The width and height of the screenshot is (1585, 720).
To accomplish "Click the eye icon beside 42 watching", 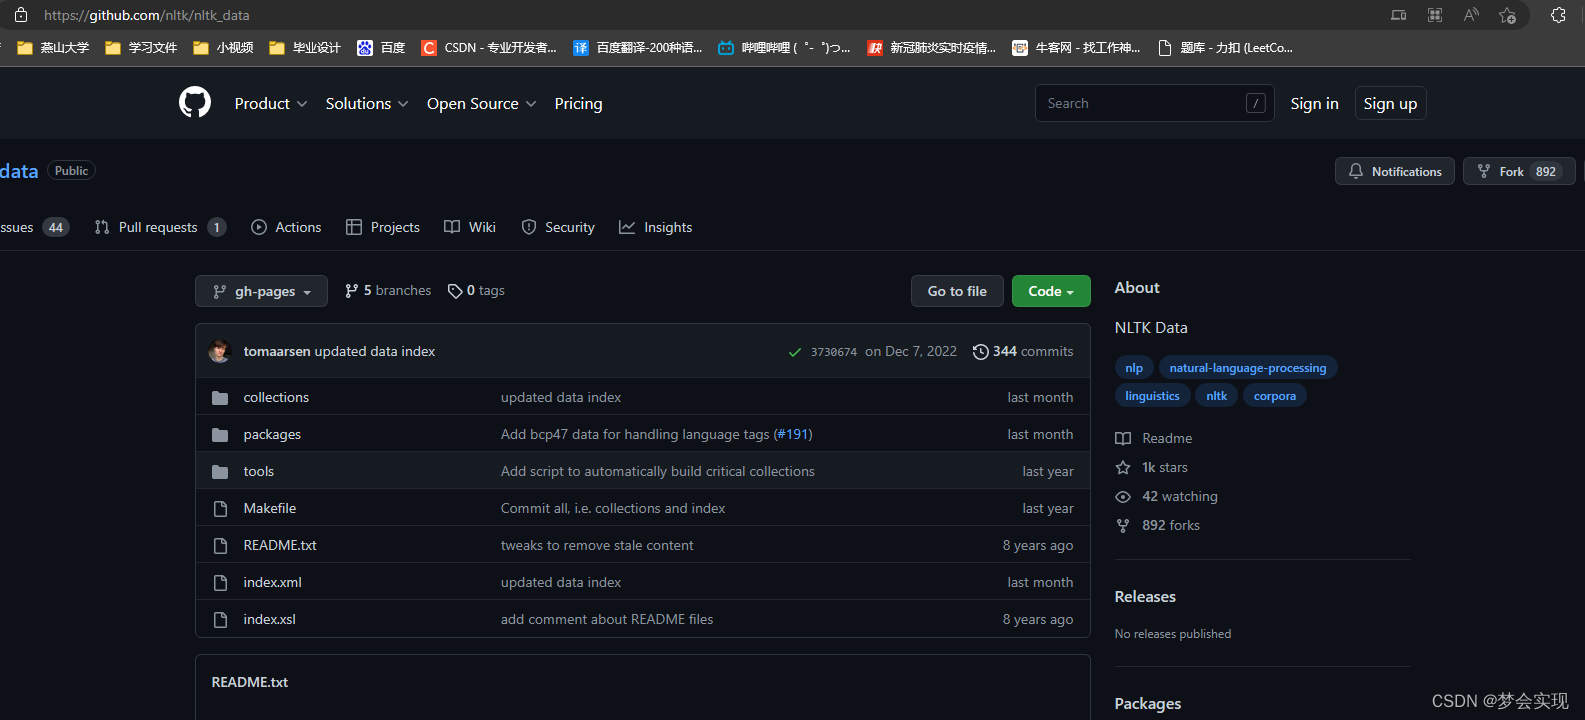I will 1123,497.
